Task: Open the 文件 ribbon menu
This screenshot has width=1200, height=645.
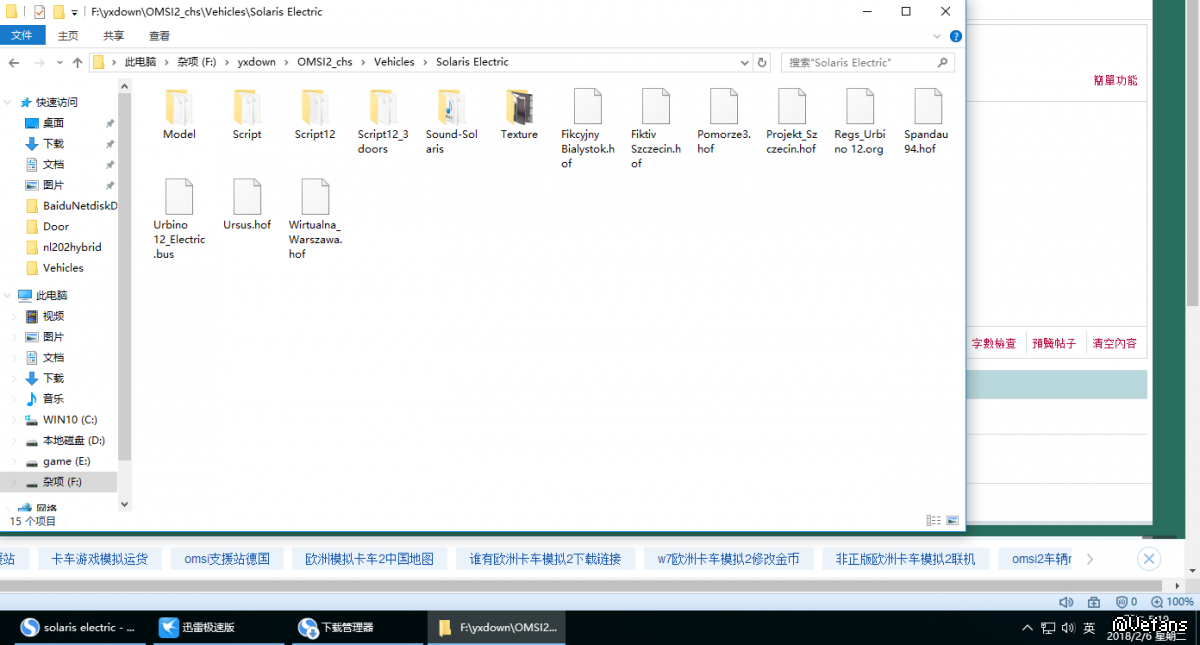Action: (22, 36)
